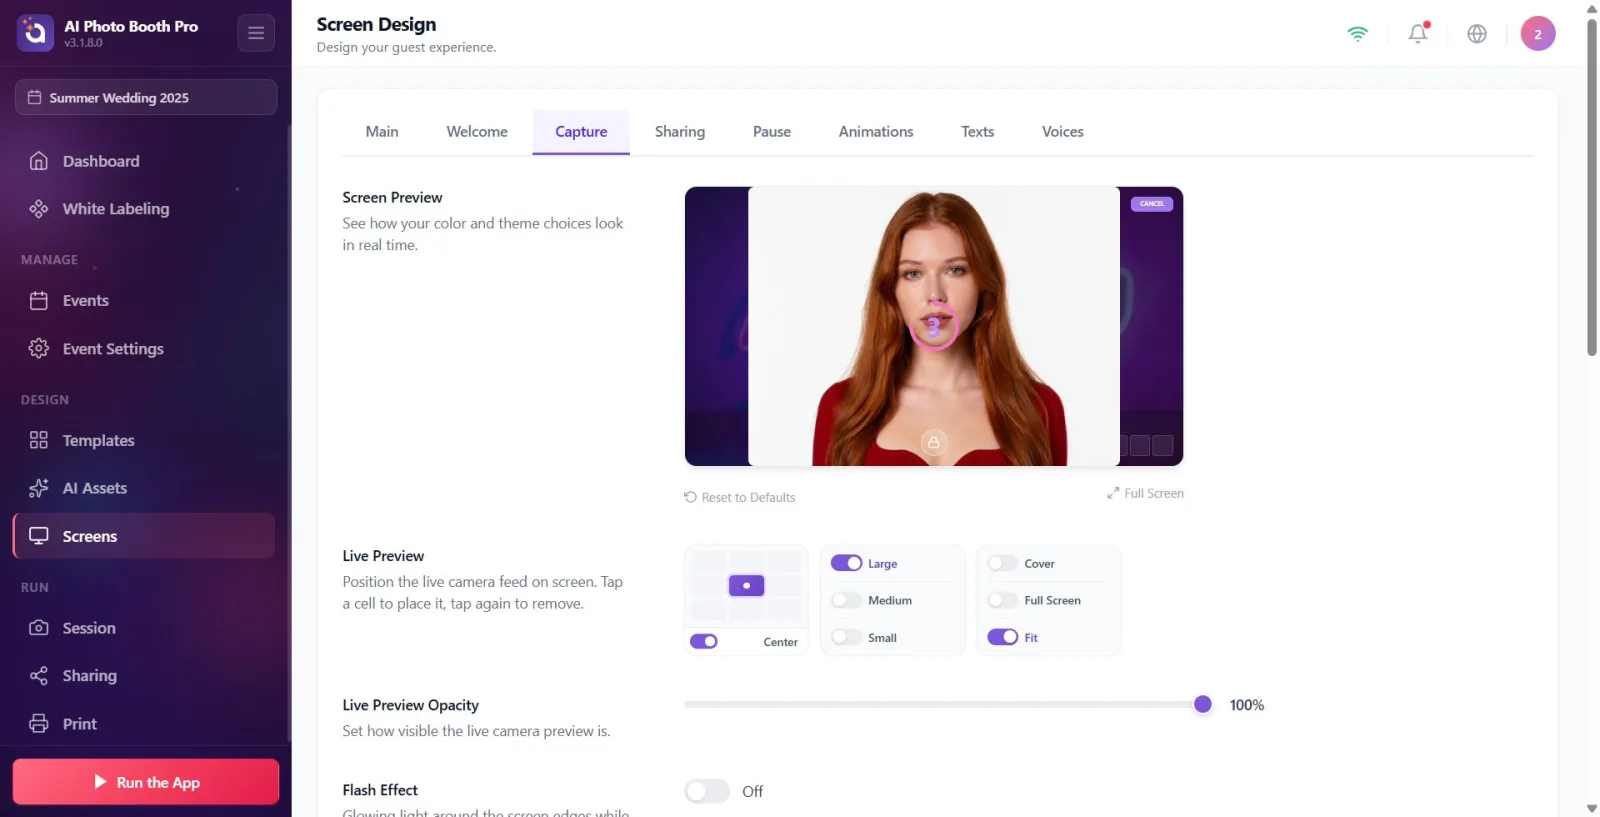Viewport: 1600px width, 817px height.
Task: Enable Full Screen fit mode toggle
Action: 1002,600
